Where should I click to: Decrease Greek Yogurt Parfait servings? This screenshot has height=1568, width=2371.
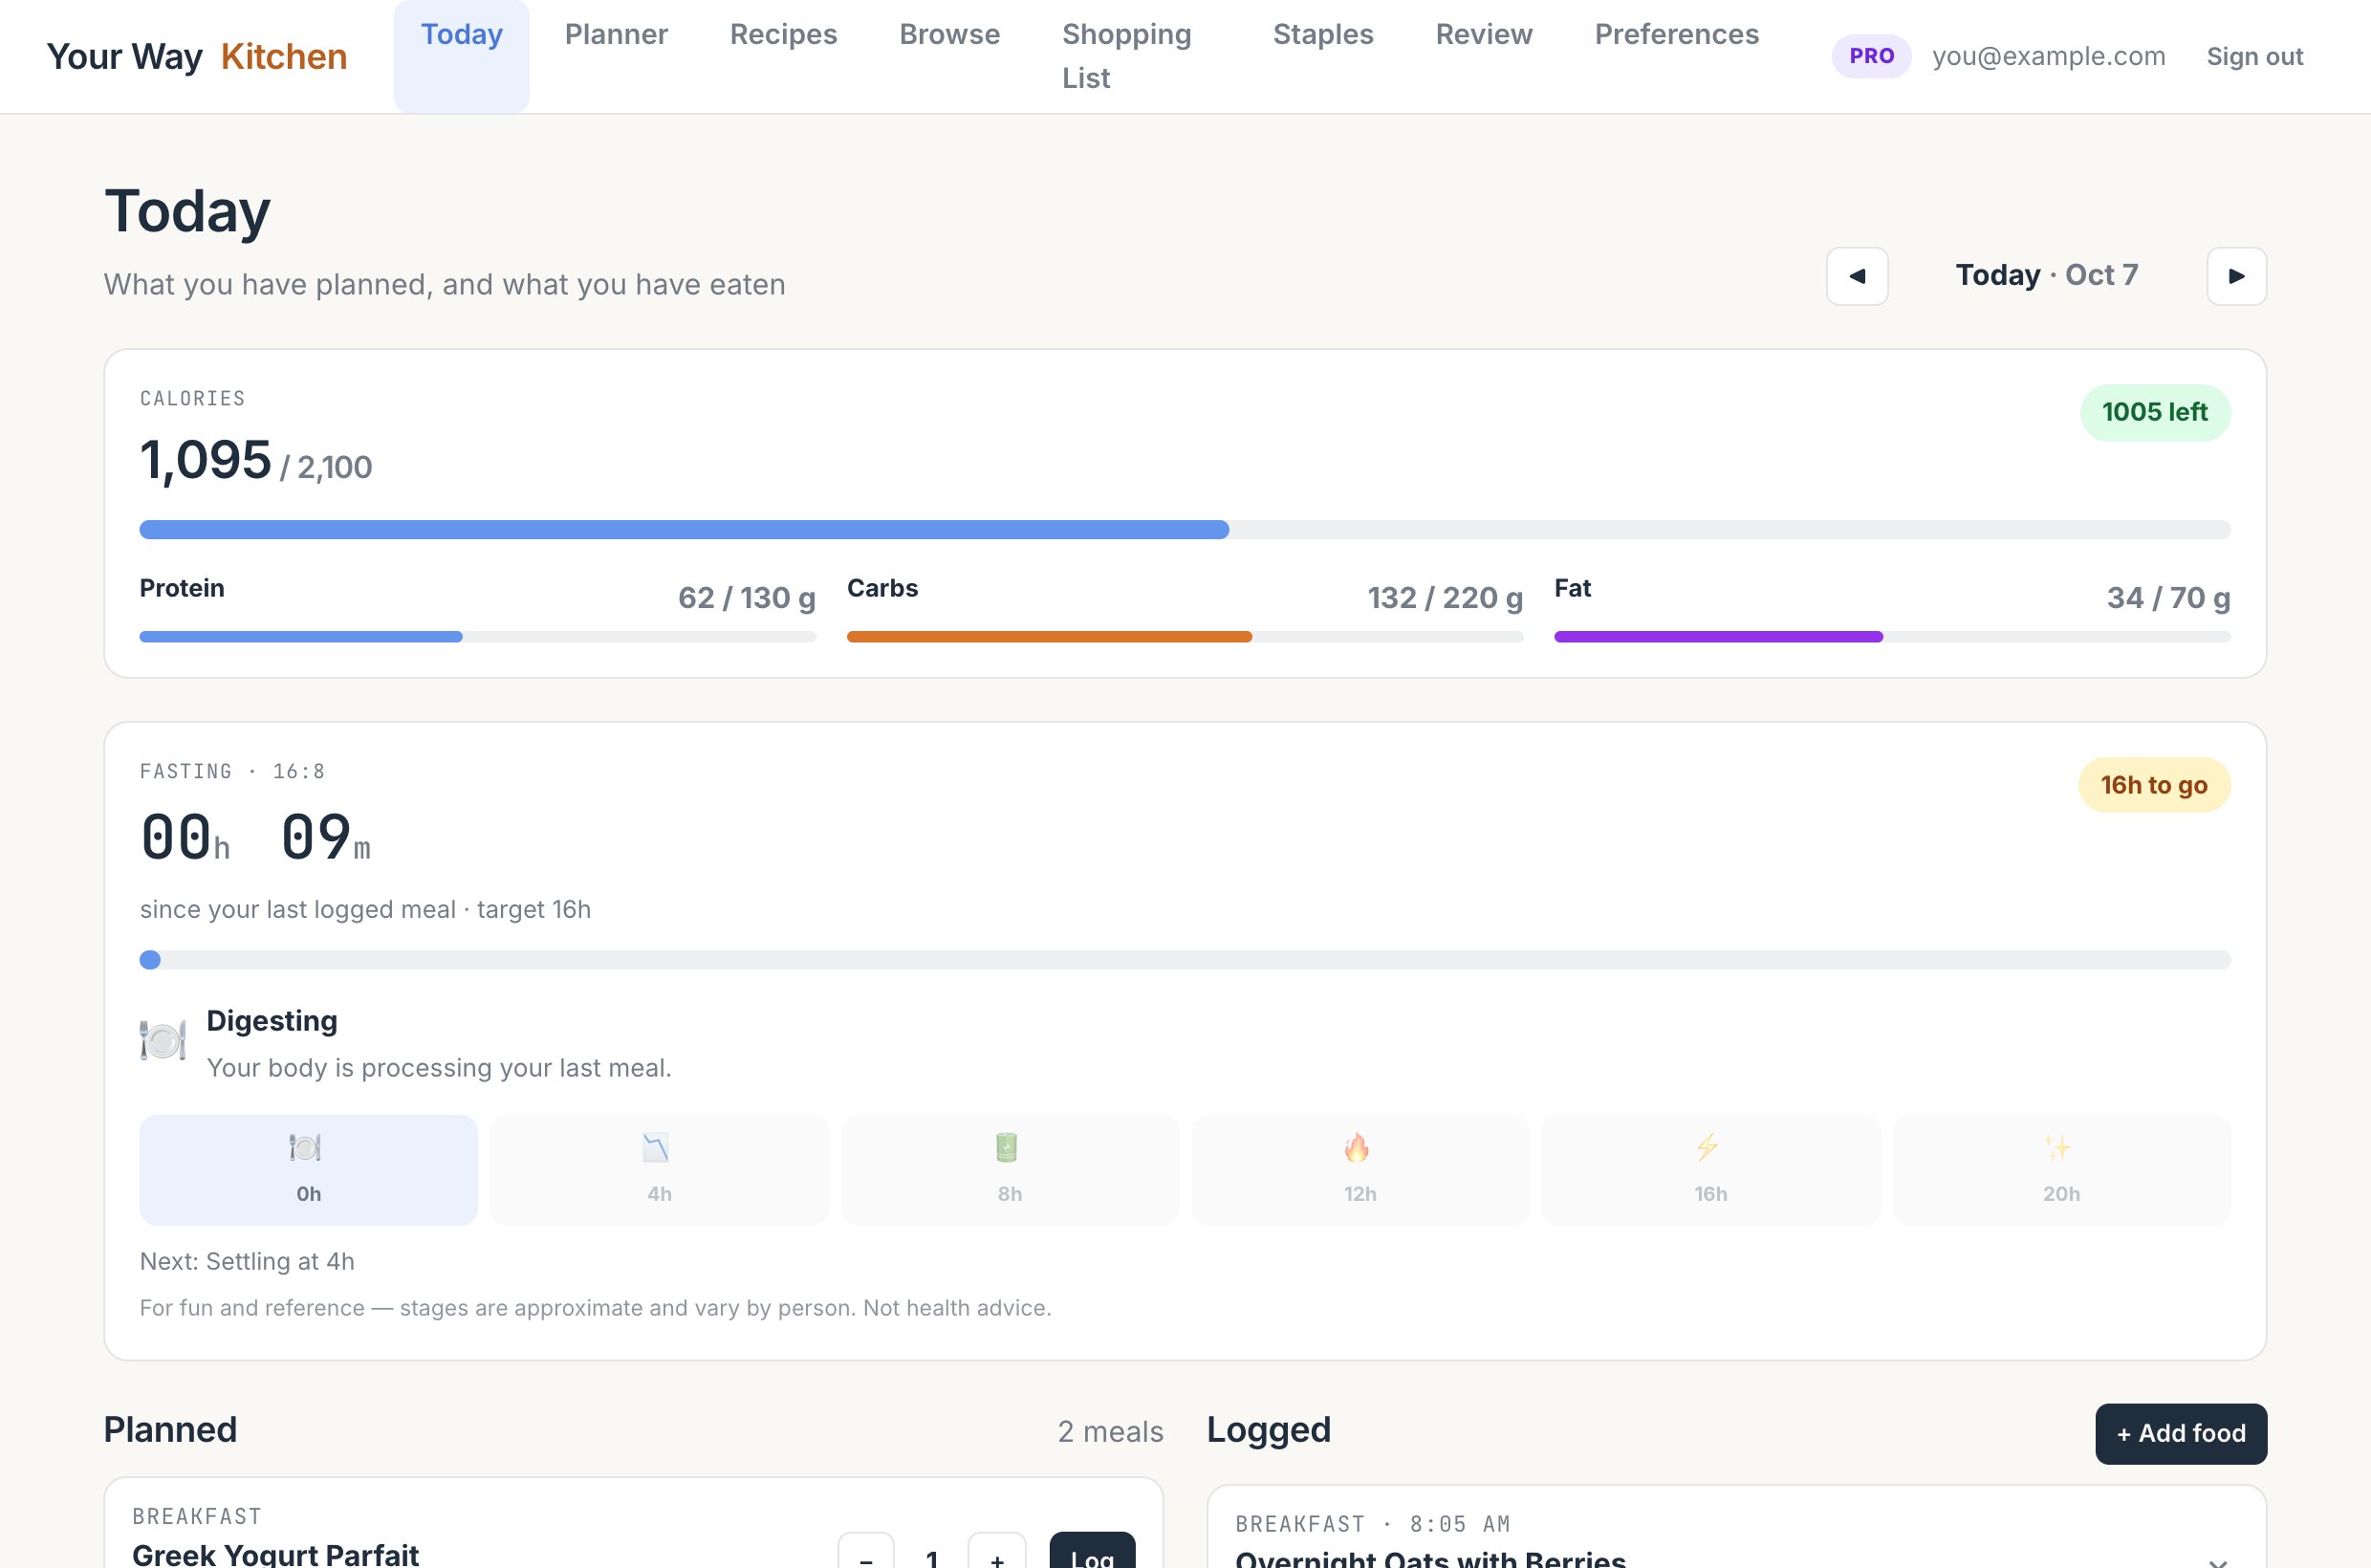[x=865, y=1552]
